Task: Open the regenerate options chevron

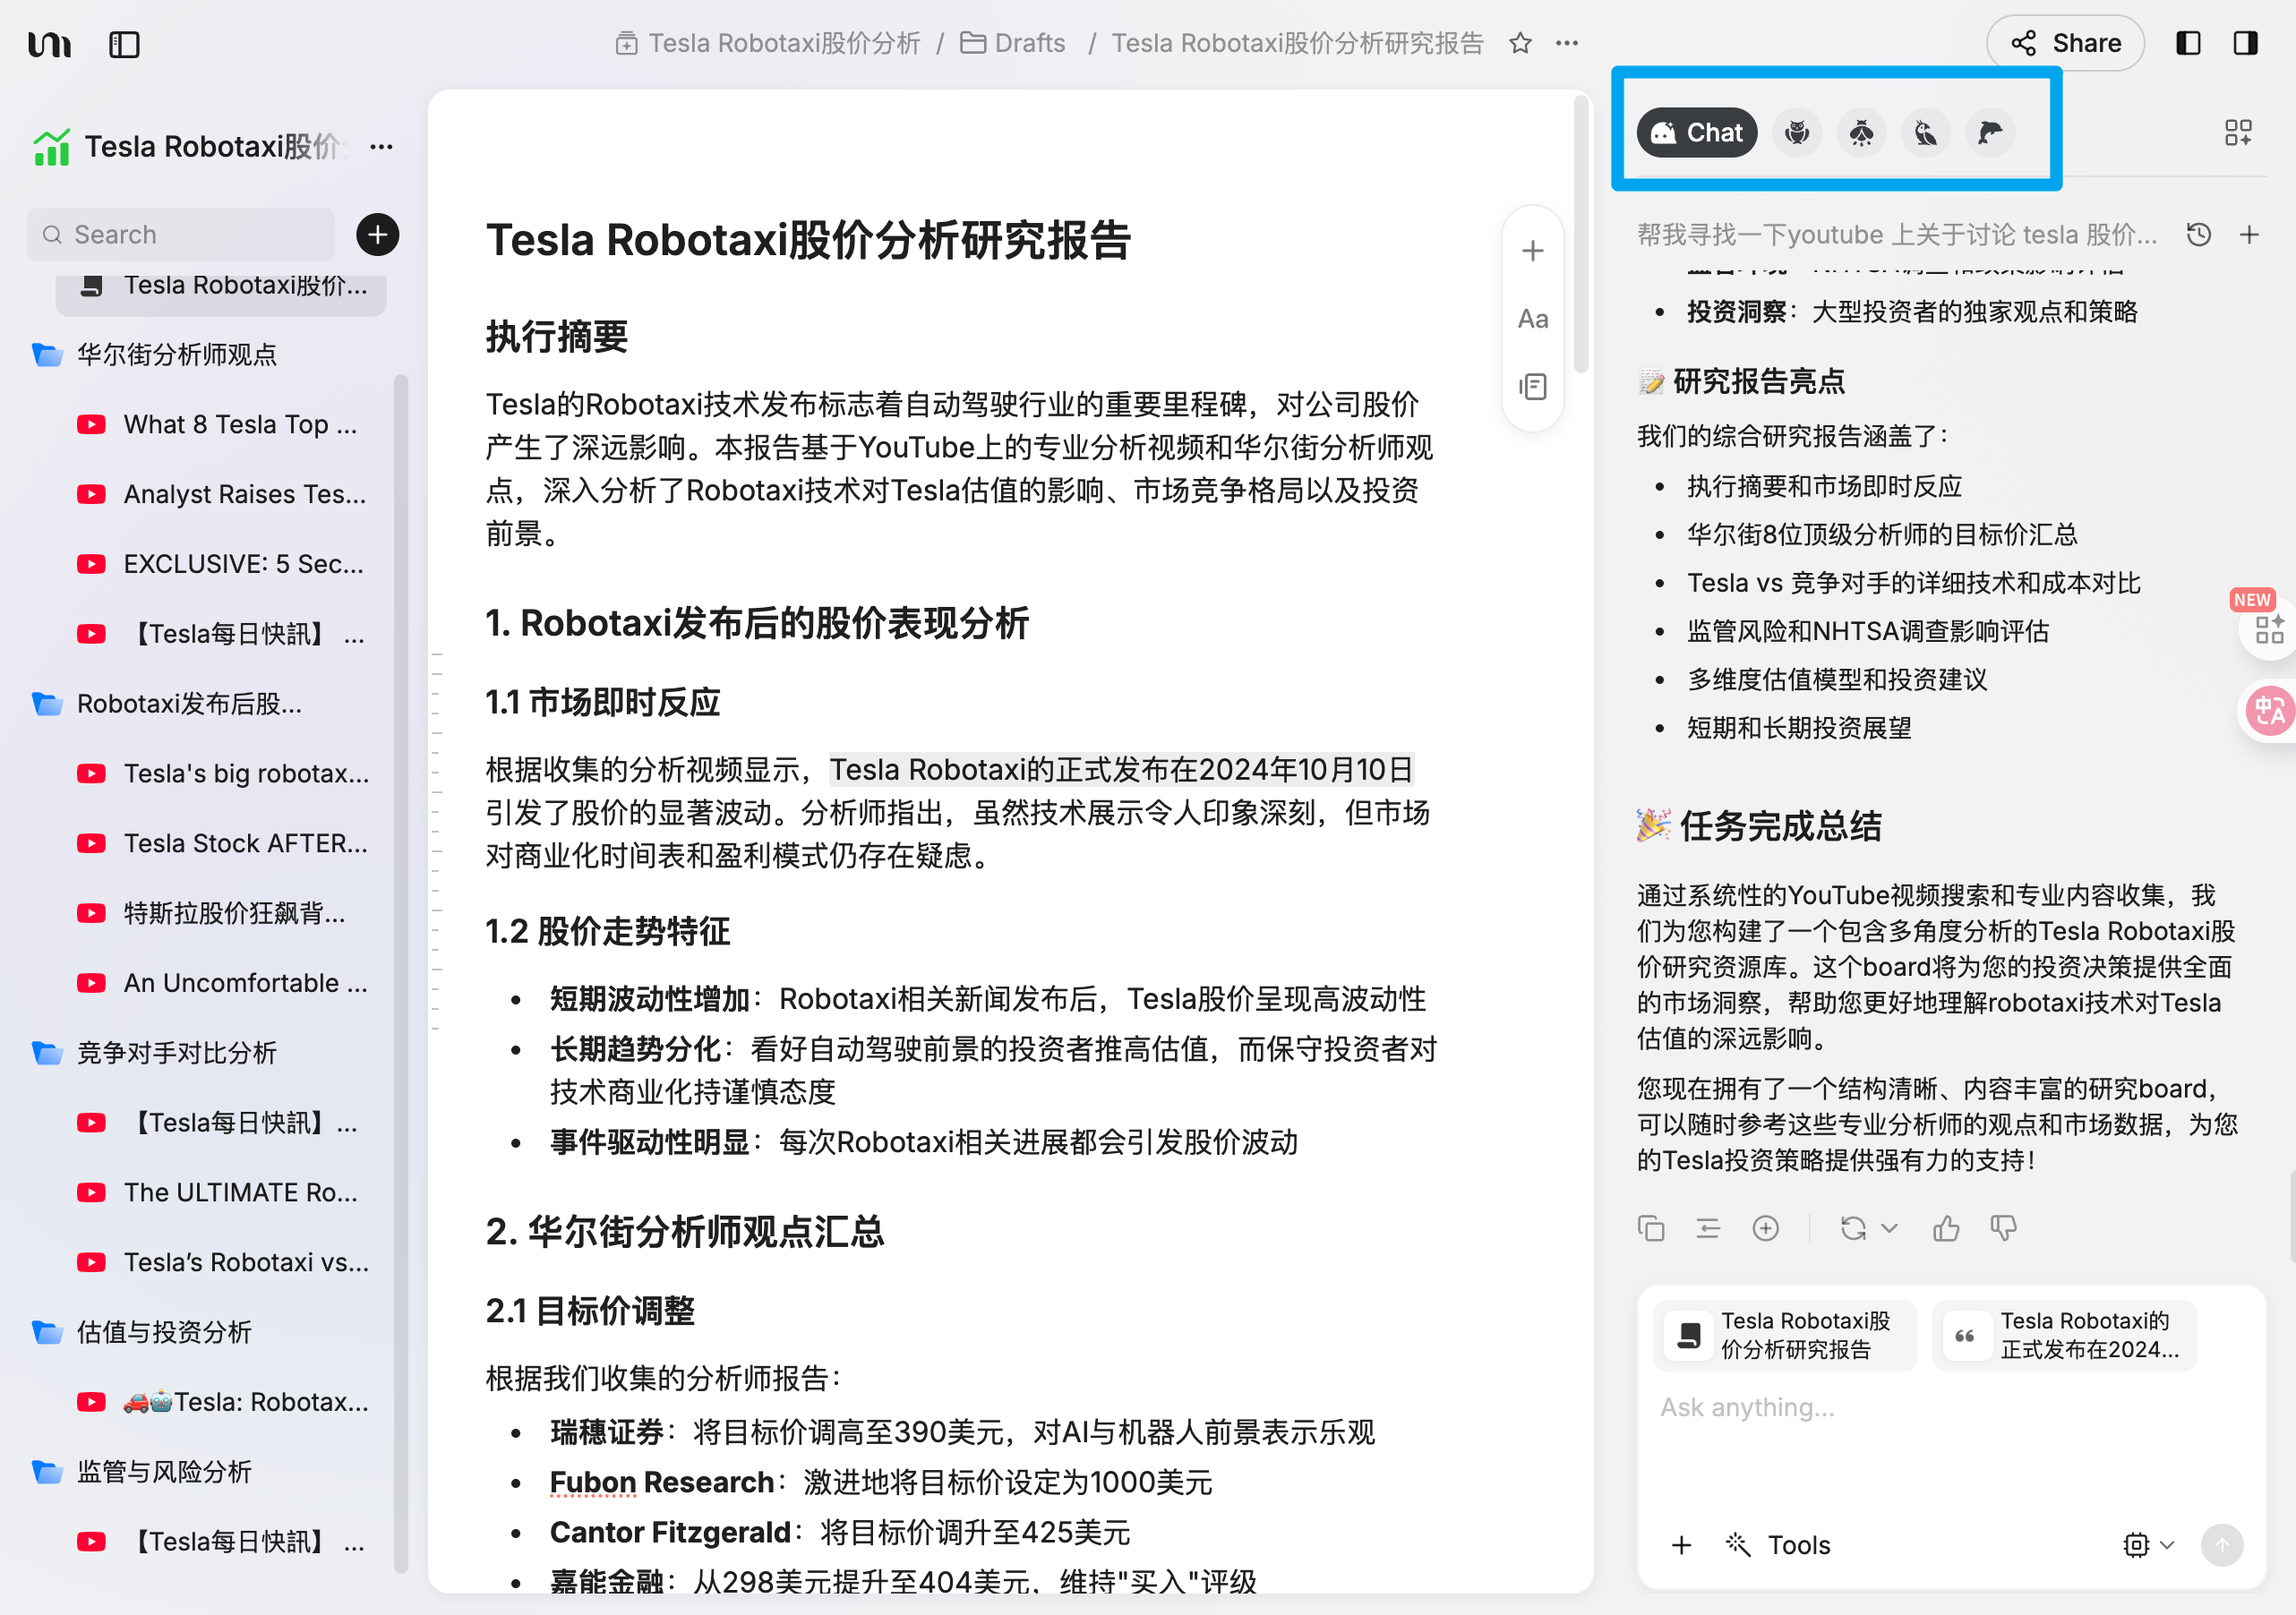Action: pos(1889,1228)
